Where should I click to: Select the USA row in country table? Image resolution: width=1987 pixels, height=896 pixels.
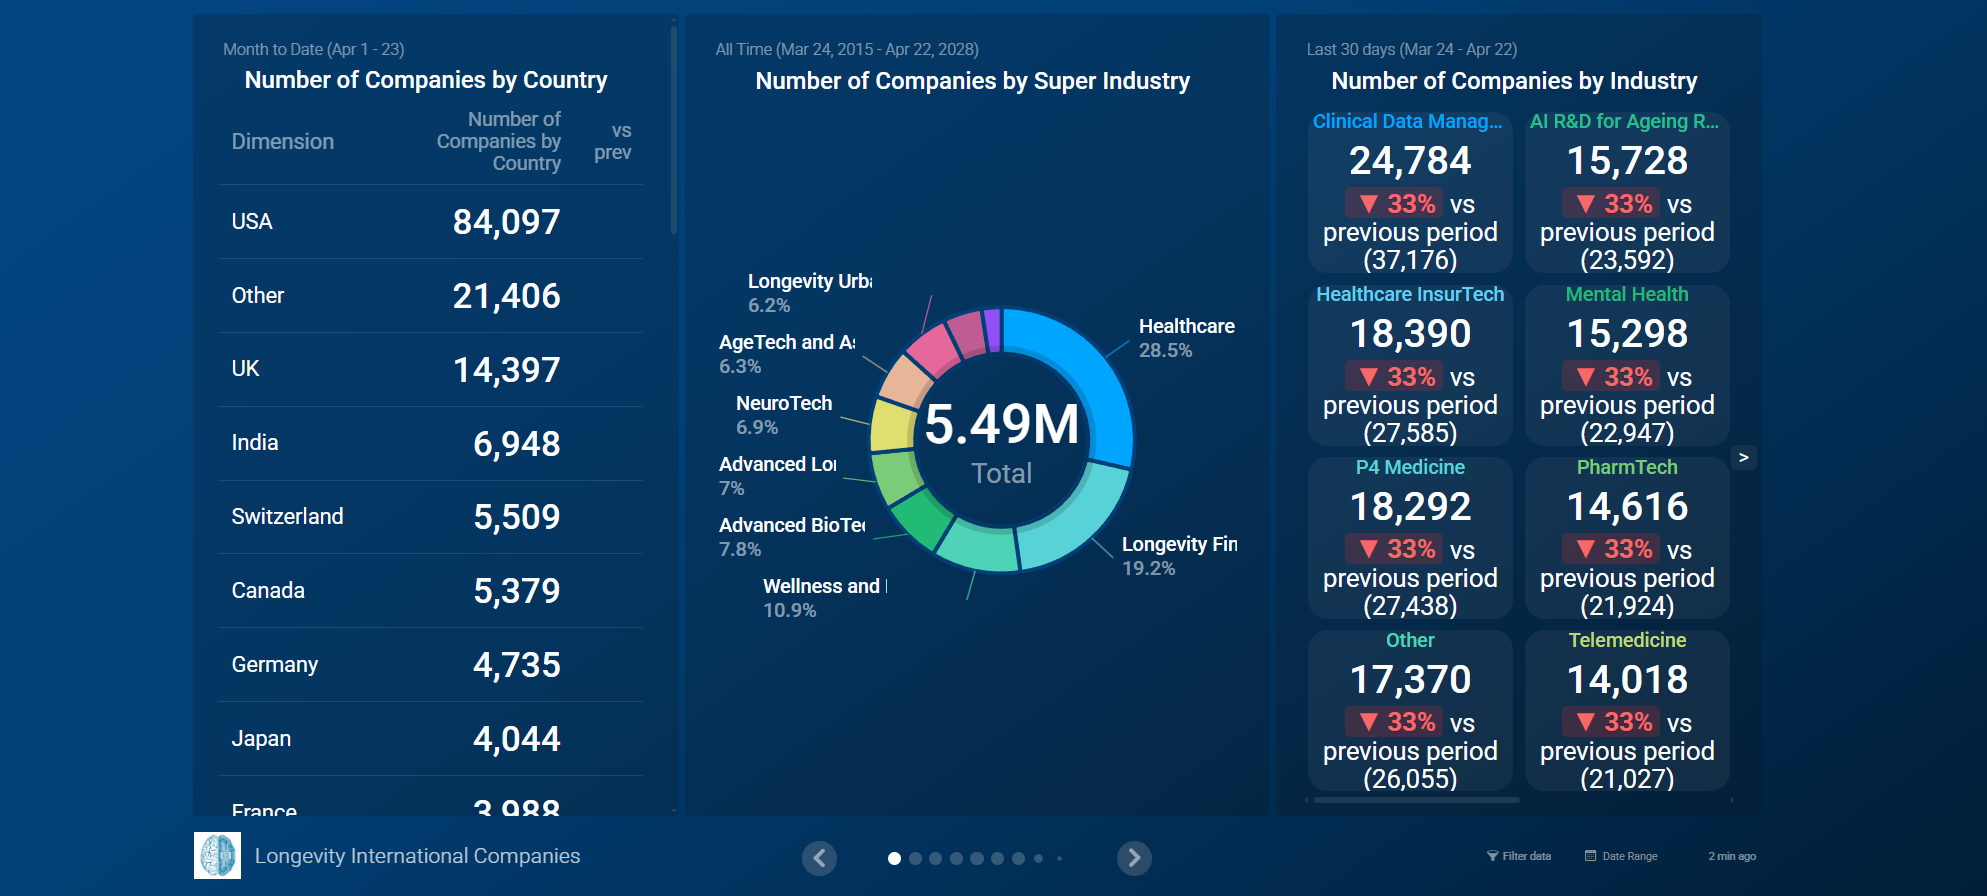coord(430,222)
